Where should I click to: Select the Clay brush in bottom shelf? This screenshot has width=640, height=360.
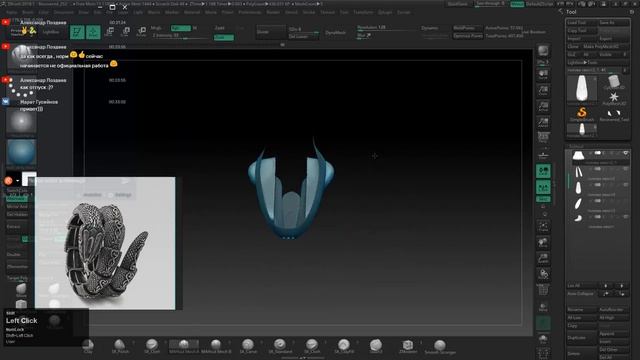tap(88, 346)
